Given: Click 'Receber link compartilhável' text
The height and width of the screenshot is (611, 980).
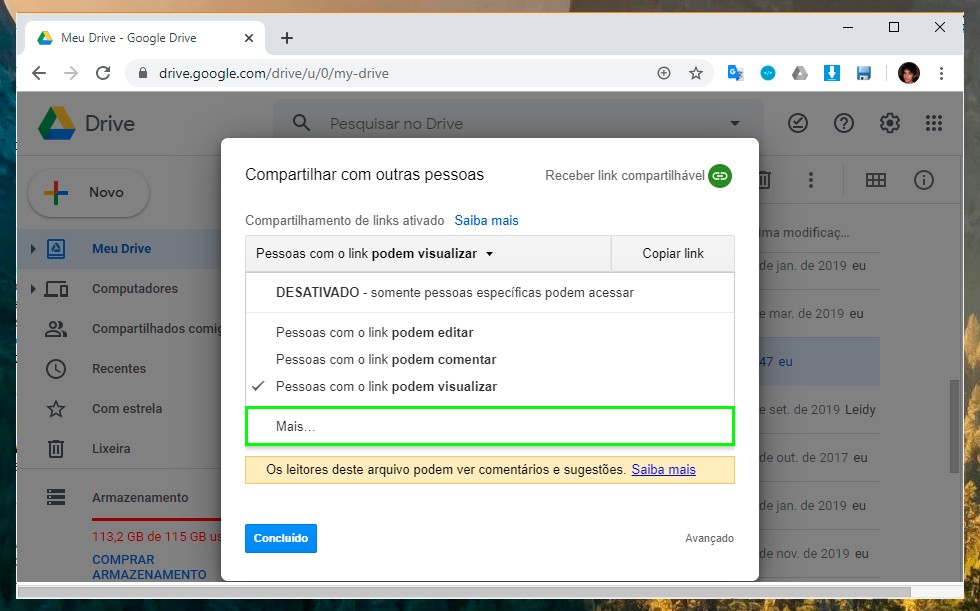Looking at the screenshot, I should 624,176.
